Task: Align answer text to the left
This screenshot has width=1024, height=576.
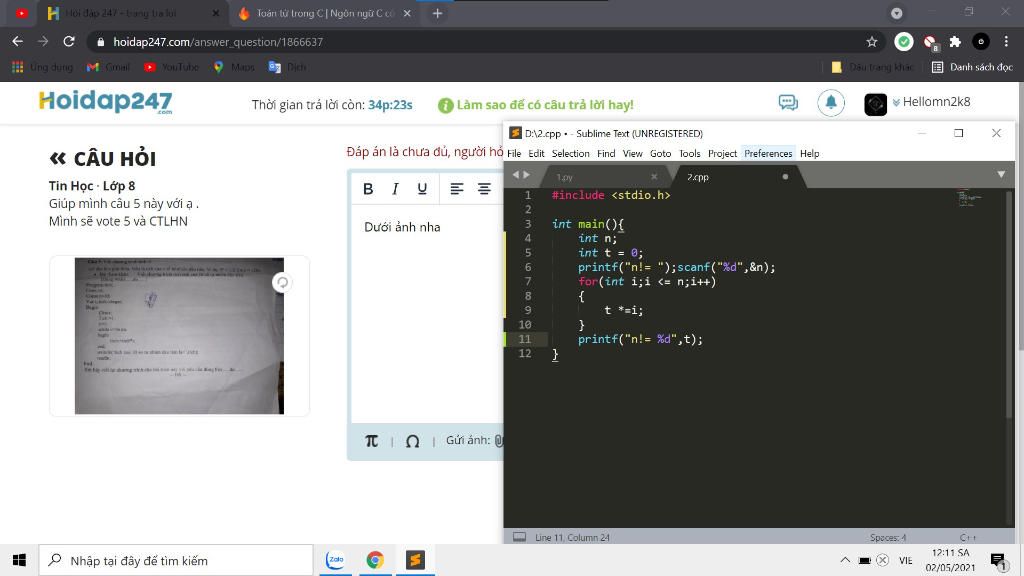Action: tap(456, 189)
